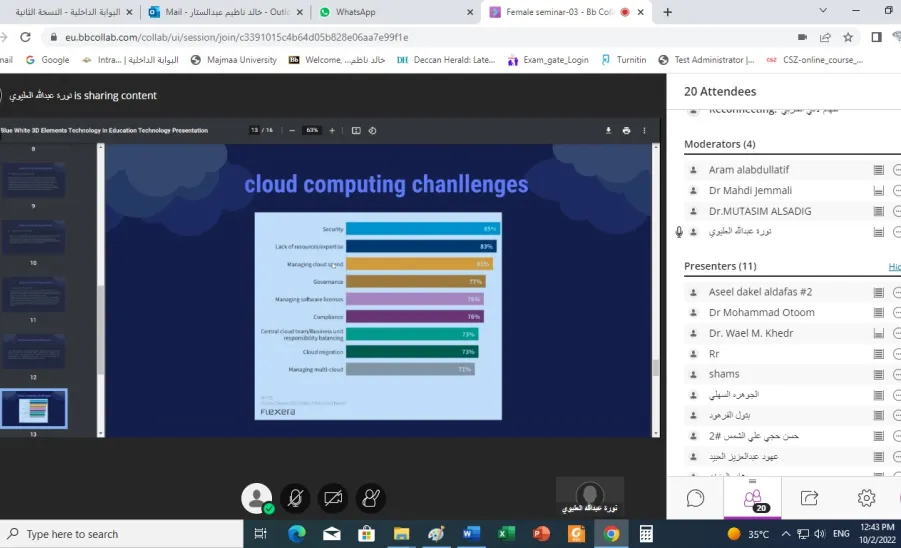The image size is (901, 548).
Task: Click the connection status icon for Dr Mohammad Otoom
Action: click(878, 312)
